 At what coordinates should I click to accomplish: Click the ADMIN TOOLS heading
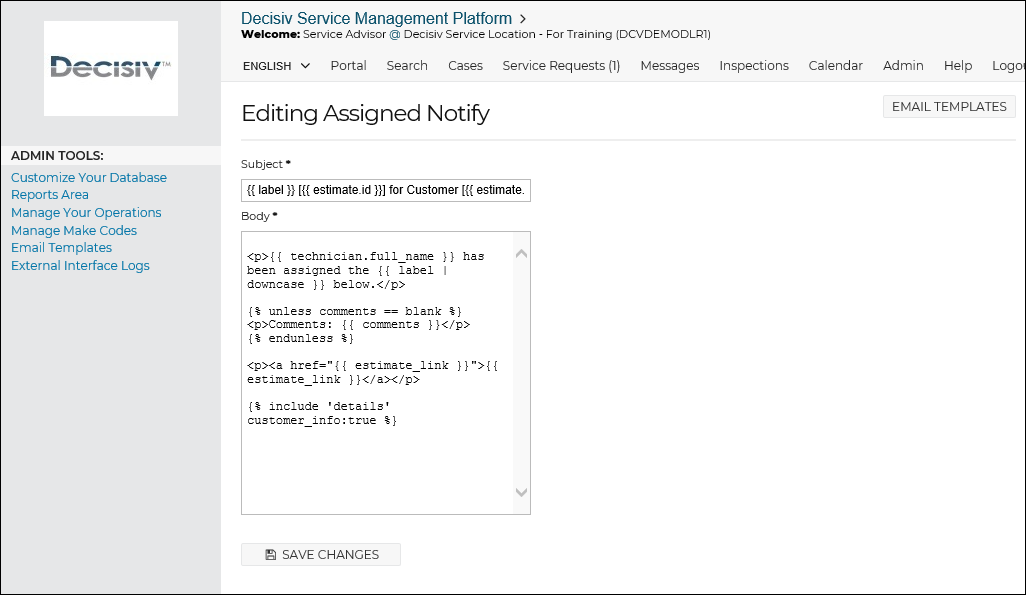tap(58, 156)
